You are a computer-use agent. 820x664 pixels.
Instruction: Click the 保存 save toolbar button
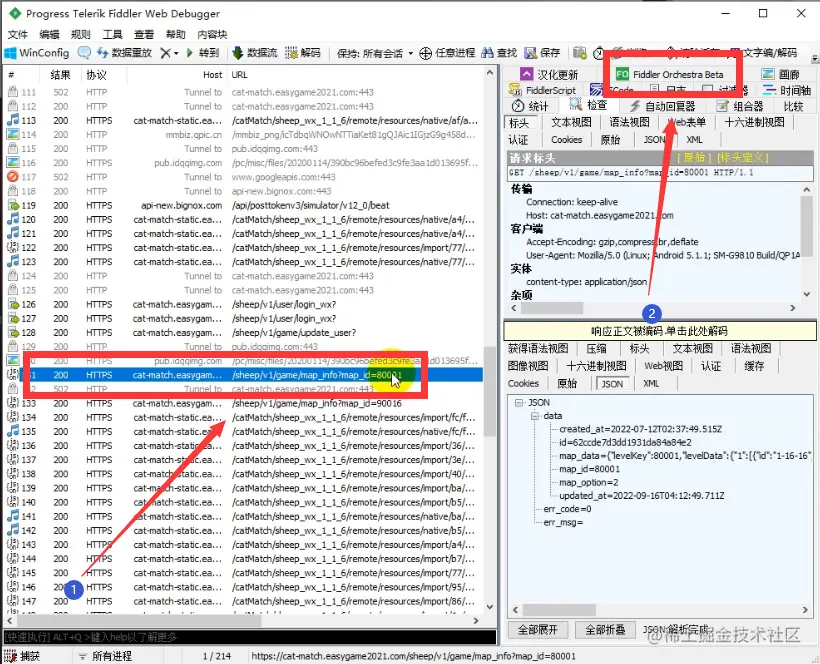coord(542,53)
